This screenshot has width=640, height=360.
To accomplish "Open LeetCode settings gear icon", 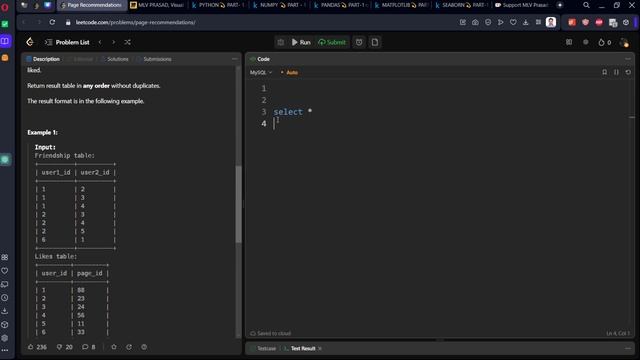I will point(586,42).
